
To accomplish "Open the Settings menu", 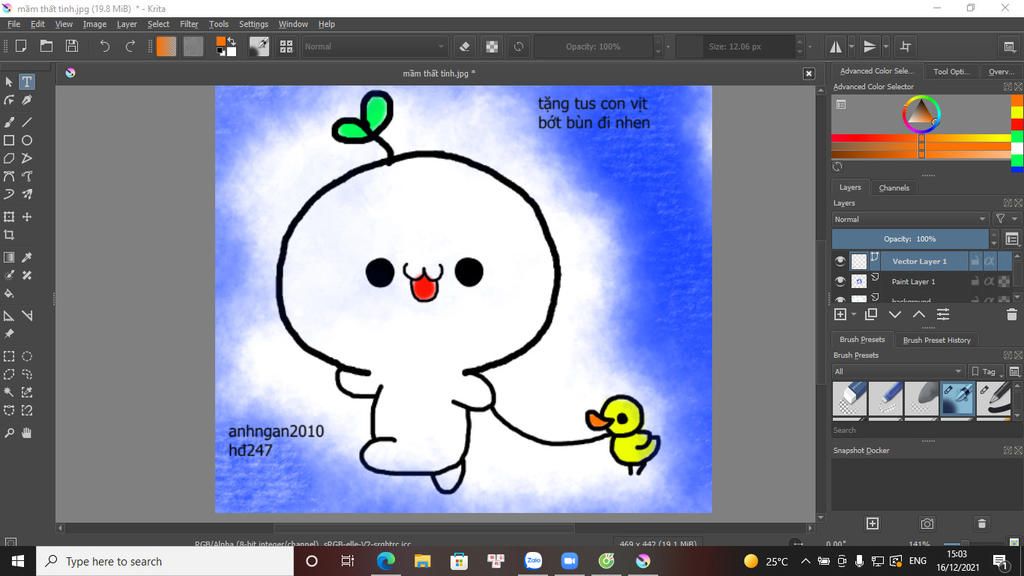I will pyautogui.click(x=253, y=24).
